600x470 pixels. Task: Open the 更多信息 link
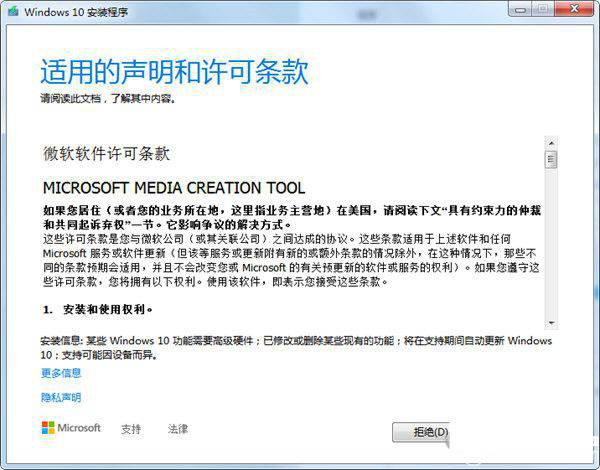coord(61,373)
